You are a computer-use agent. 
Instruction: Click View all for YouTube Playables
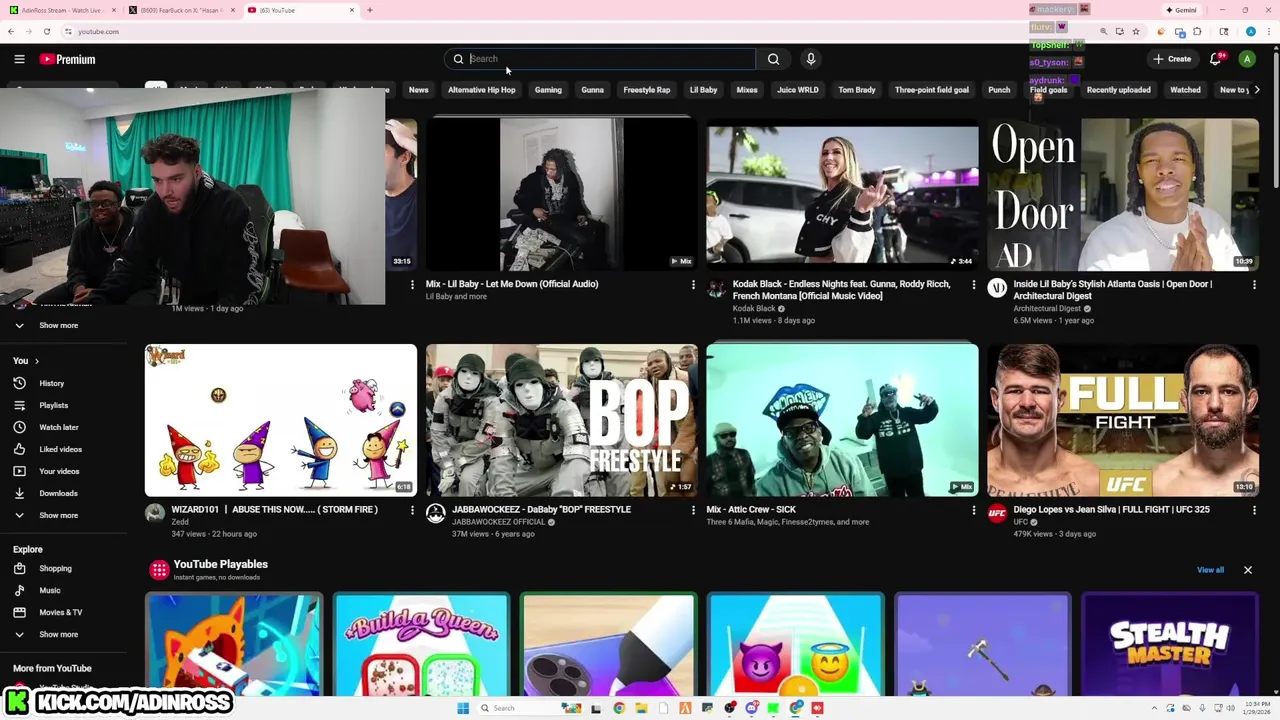[x=1210, y=570]
